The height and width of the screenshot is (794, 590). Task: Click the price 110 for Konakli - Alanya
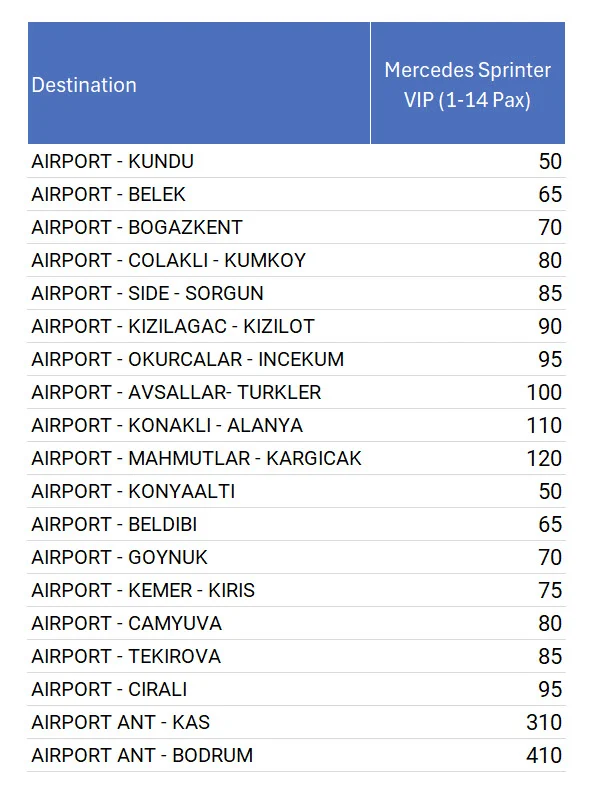point(544,425)
